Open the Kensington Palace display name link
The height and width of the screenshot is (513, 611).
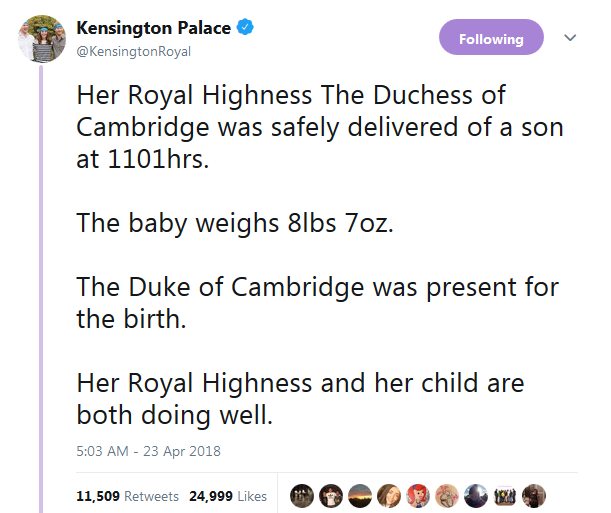154,28
